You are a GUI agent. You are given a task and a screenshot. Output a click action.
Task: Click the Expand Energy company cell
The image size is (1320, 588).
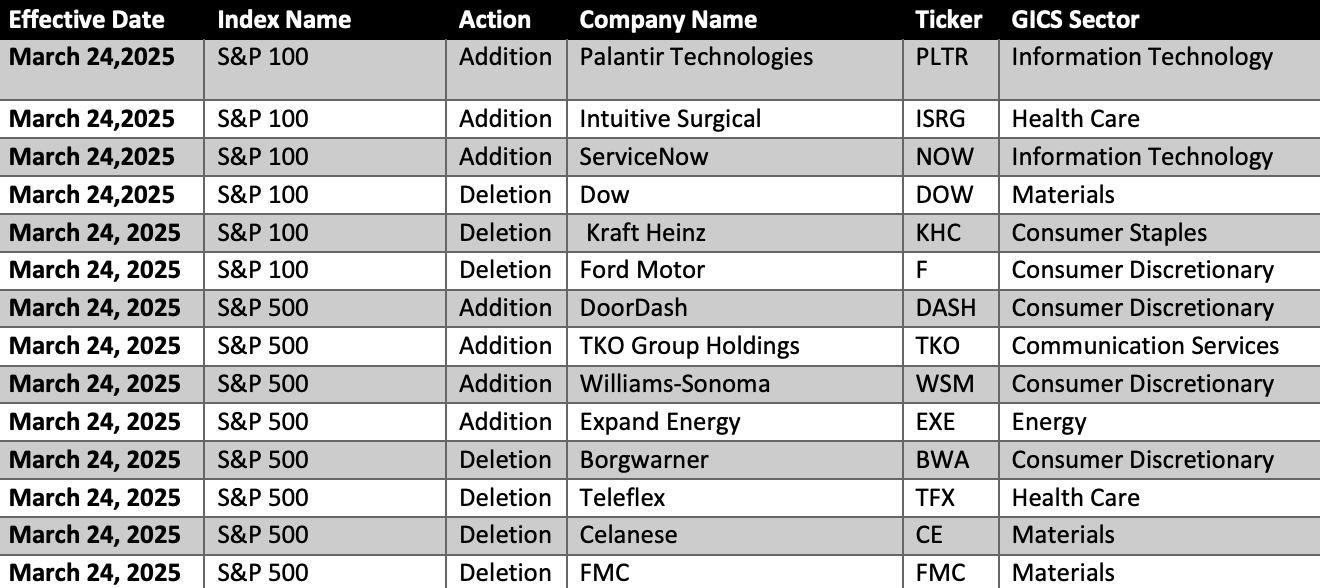(x=734, y=422)
